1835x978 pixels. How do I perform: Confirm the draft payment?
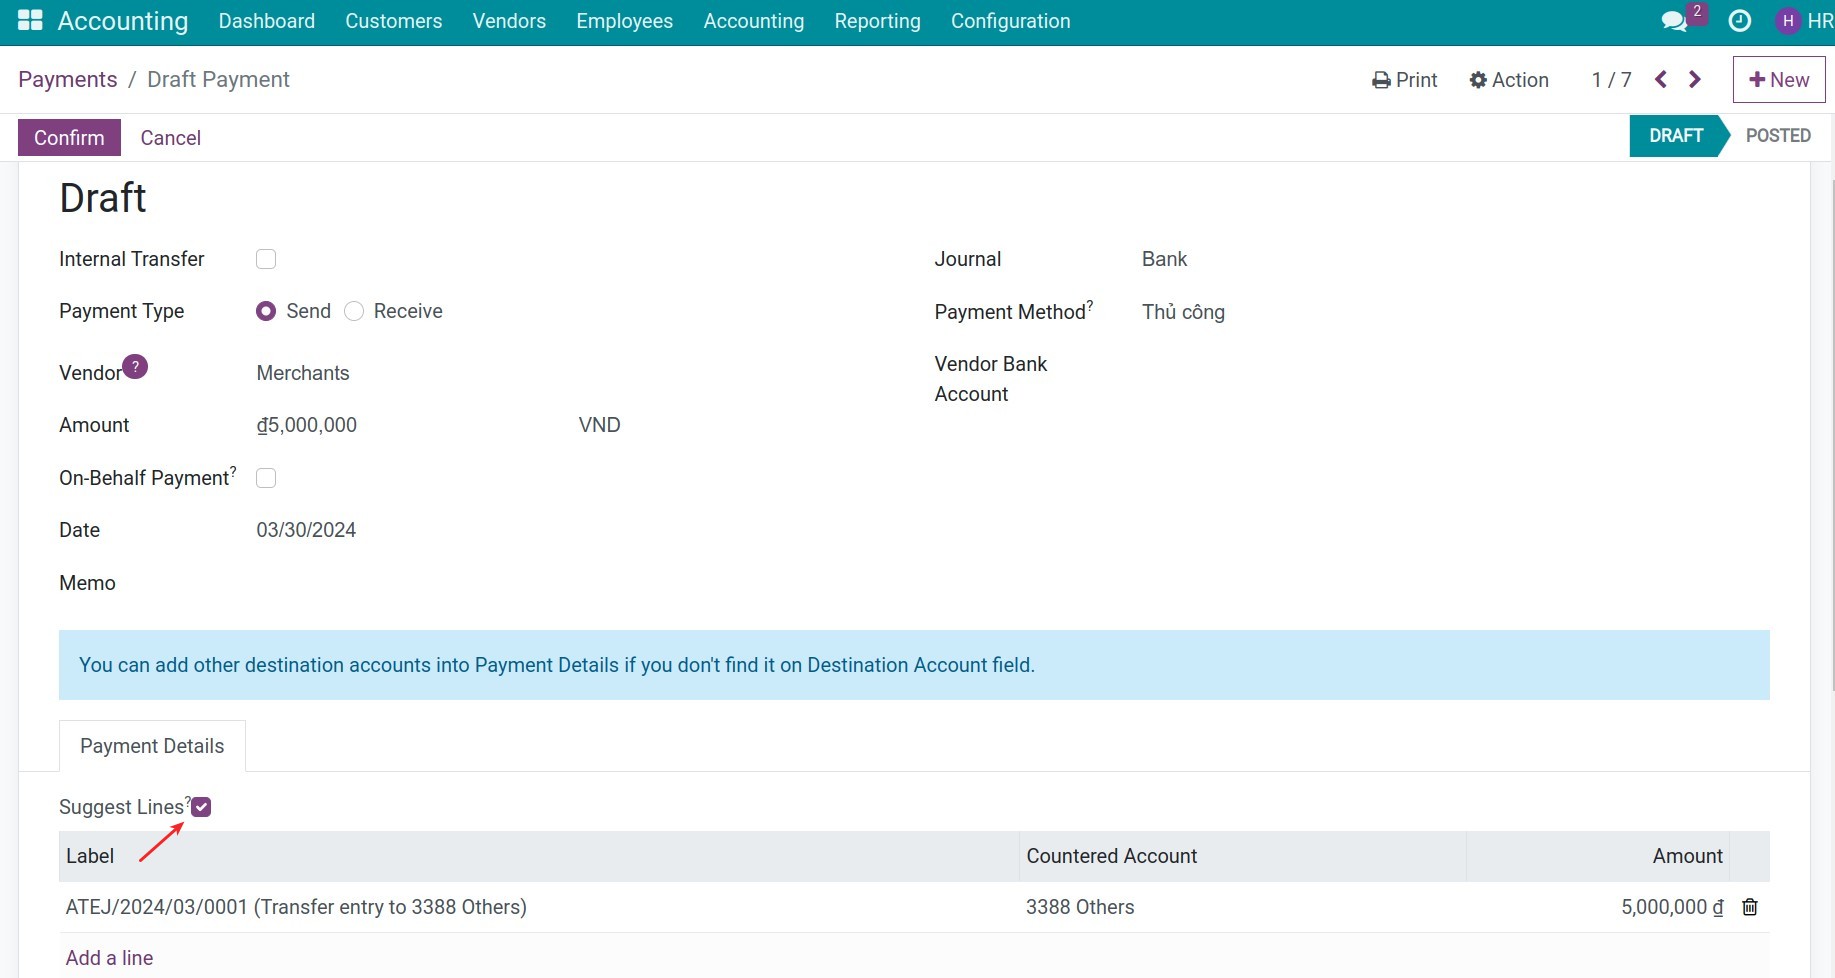coord(69,137)
